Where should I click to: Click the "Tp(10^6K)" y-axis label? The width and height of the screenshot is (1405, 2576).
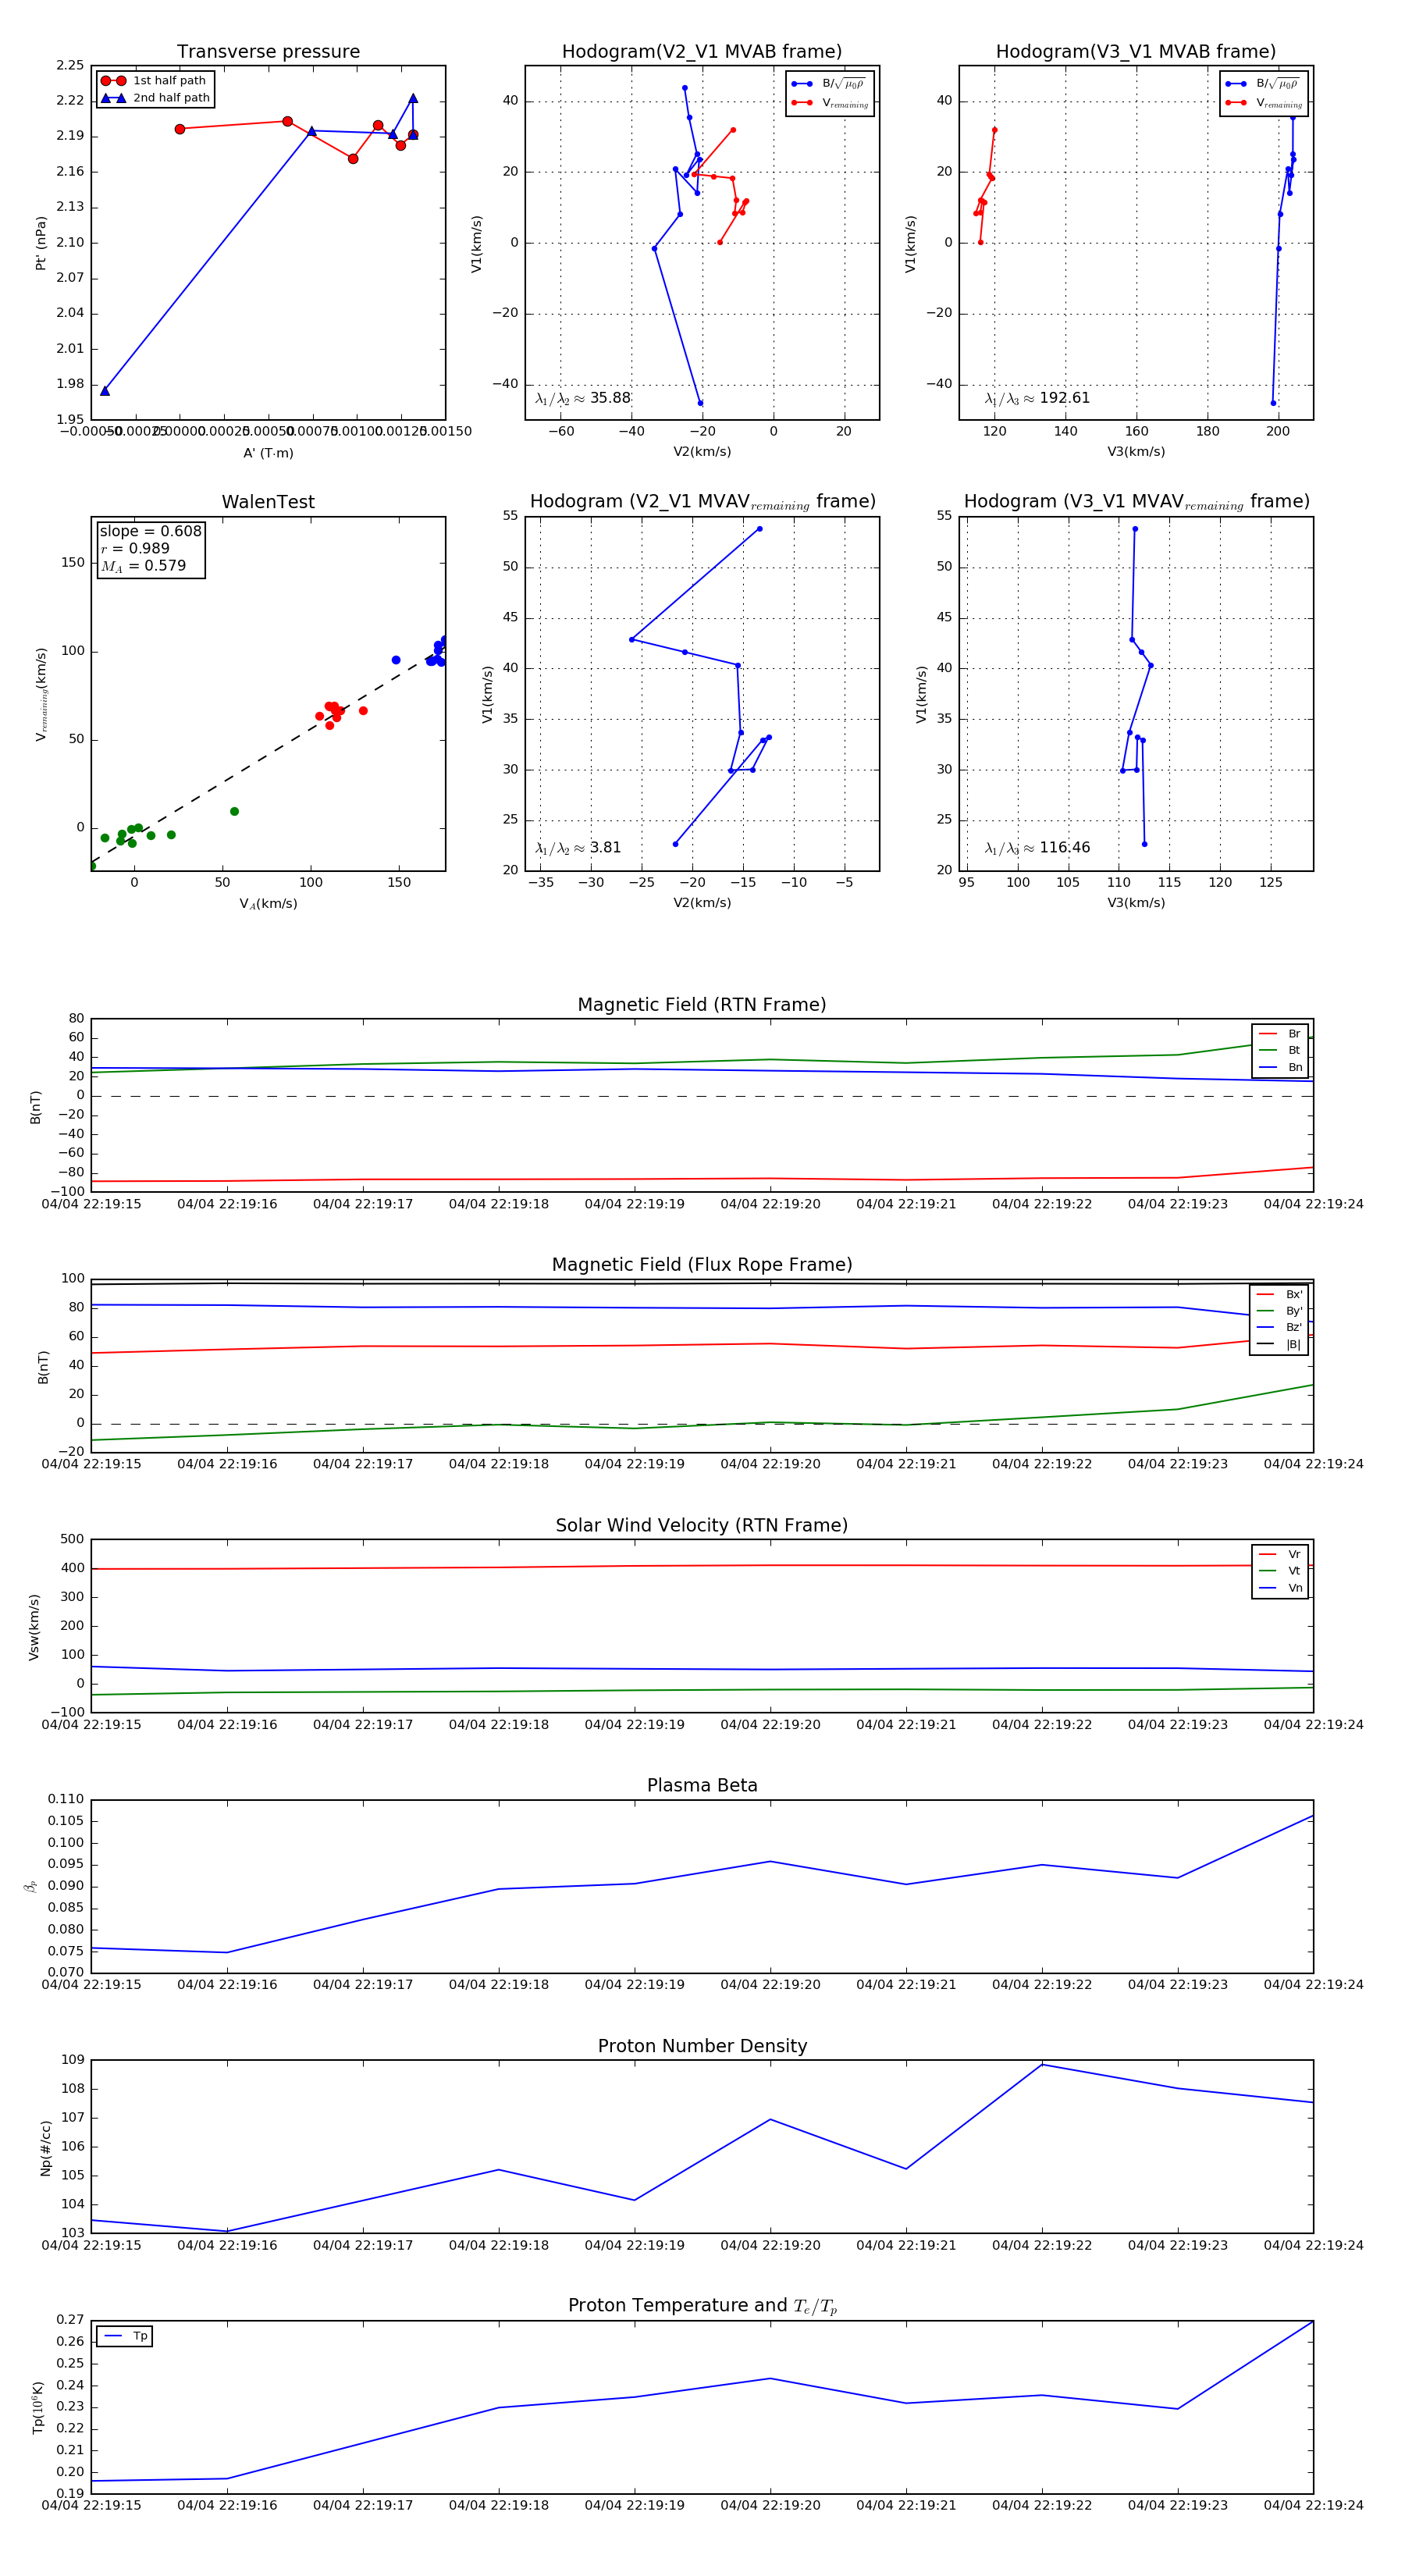coord(39,2408)
